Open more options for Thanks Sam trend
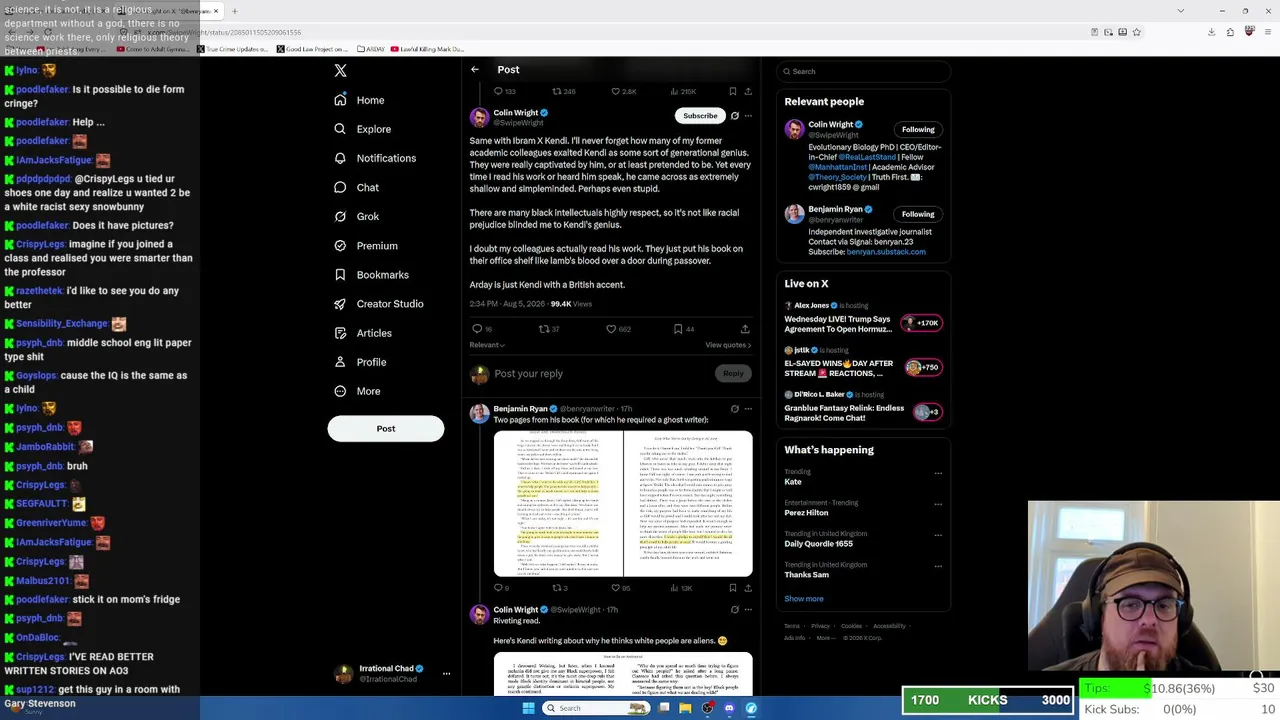The height and width of the screenshot is (720, 1280). coord(938,566)
